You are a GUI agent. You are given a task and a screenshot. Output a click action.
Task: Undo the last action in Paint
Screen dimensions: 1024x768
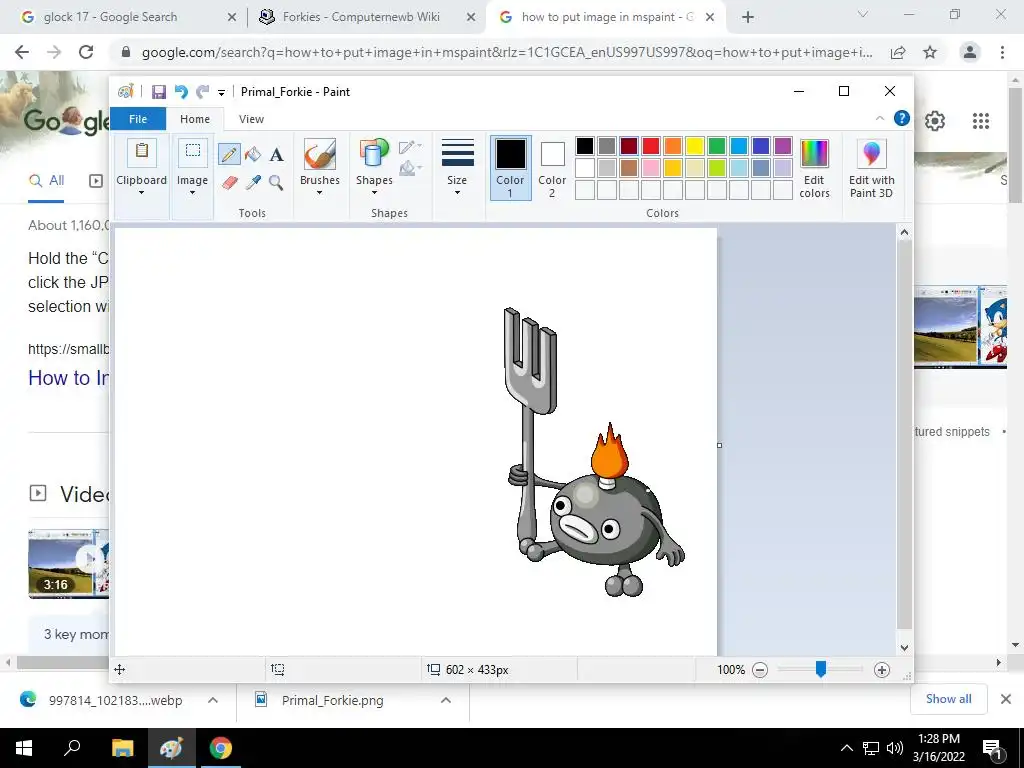pos(181,92)
